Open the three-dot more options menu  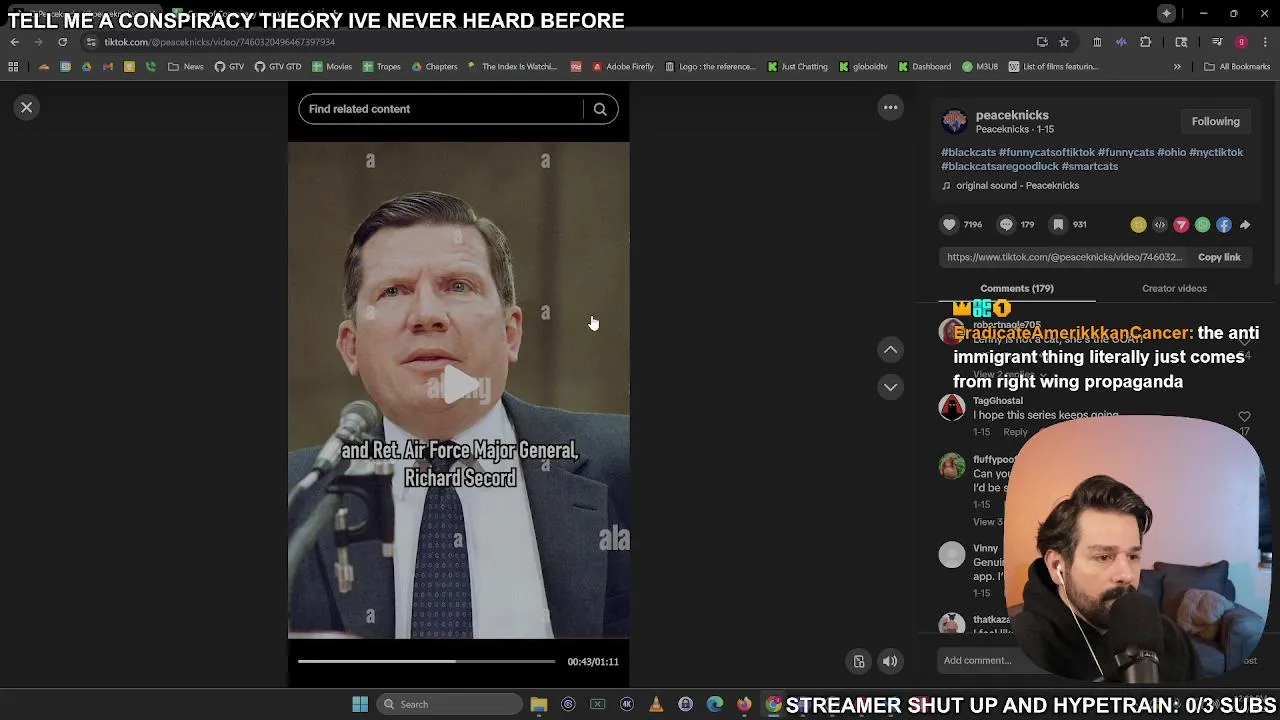[890, 107]
